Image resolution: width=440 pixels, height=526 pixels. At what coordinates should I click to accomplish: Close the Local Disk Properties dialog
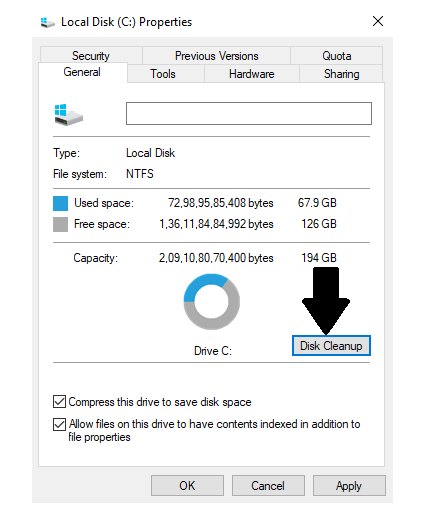point(378,21)
